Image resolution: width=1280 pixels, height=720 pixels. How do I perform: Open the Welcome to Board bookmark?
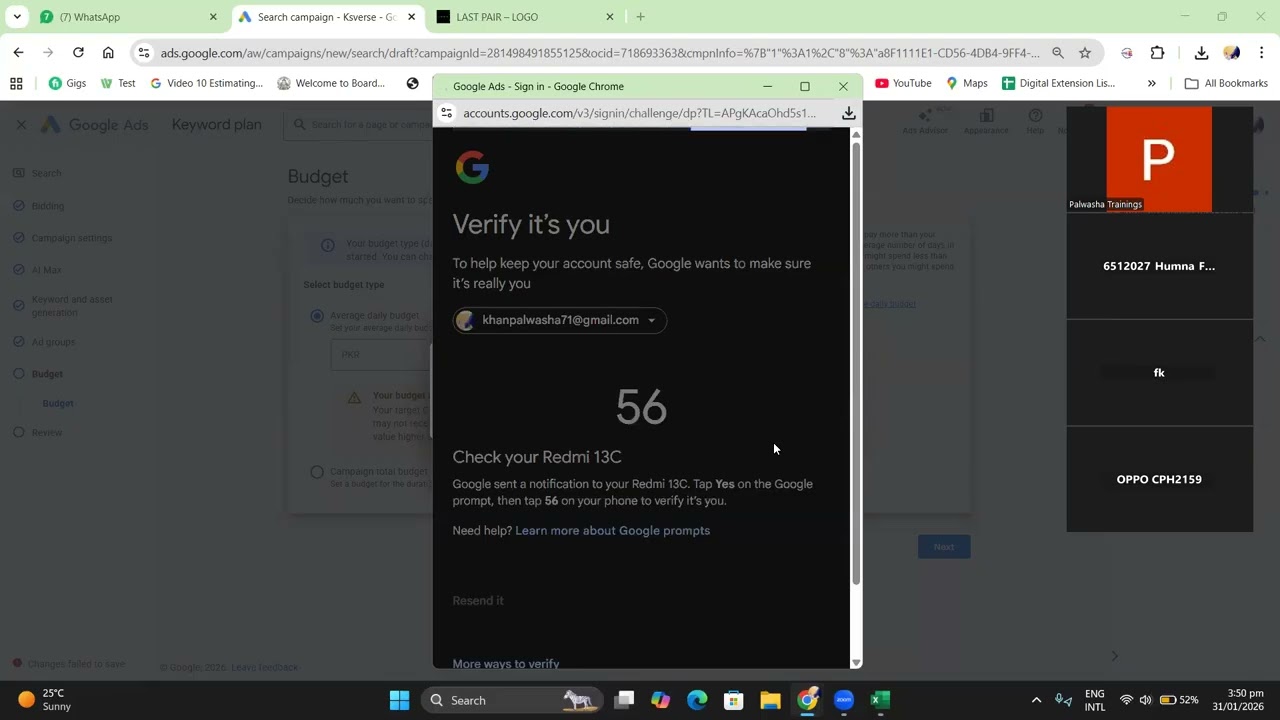click(331, 83)
